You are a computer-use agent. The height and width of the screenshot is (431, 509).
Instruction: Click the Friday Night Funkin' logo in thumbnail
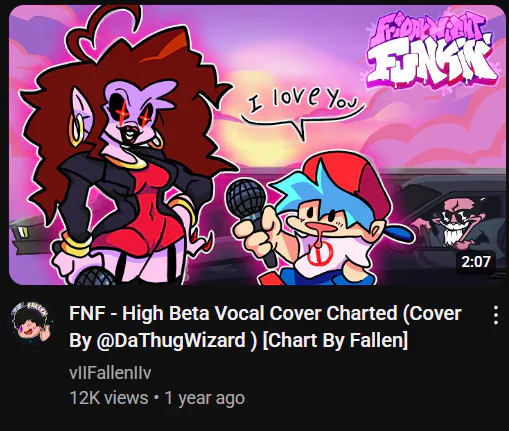pyautogui.click(x=430, y=53)
